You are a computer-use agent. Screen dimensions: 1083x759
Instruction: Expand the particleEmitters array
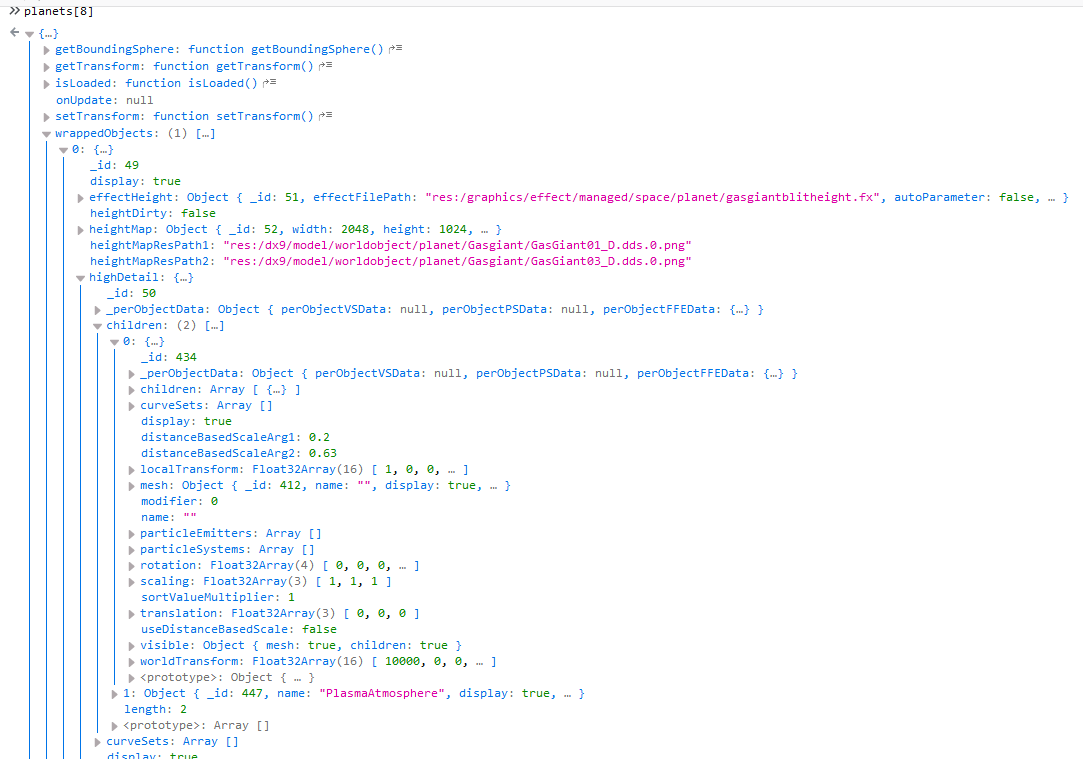131,534
